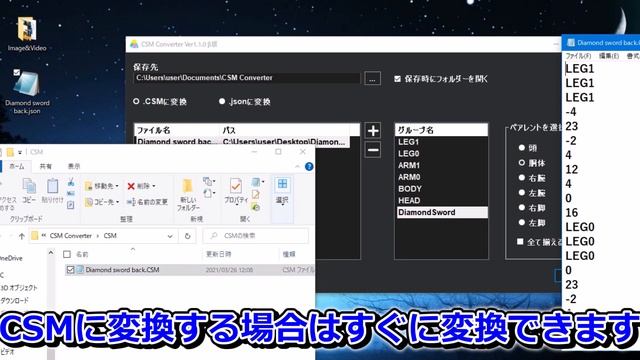This screenshot has height=360, width=640.
Task: Click the plus button to add a file
Action: pyautogui.click(x=373, y=131)
